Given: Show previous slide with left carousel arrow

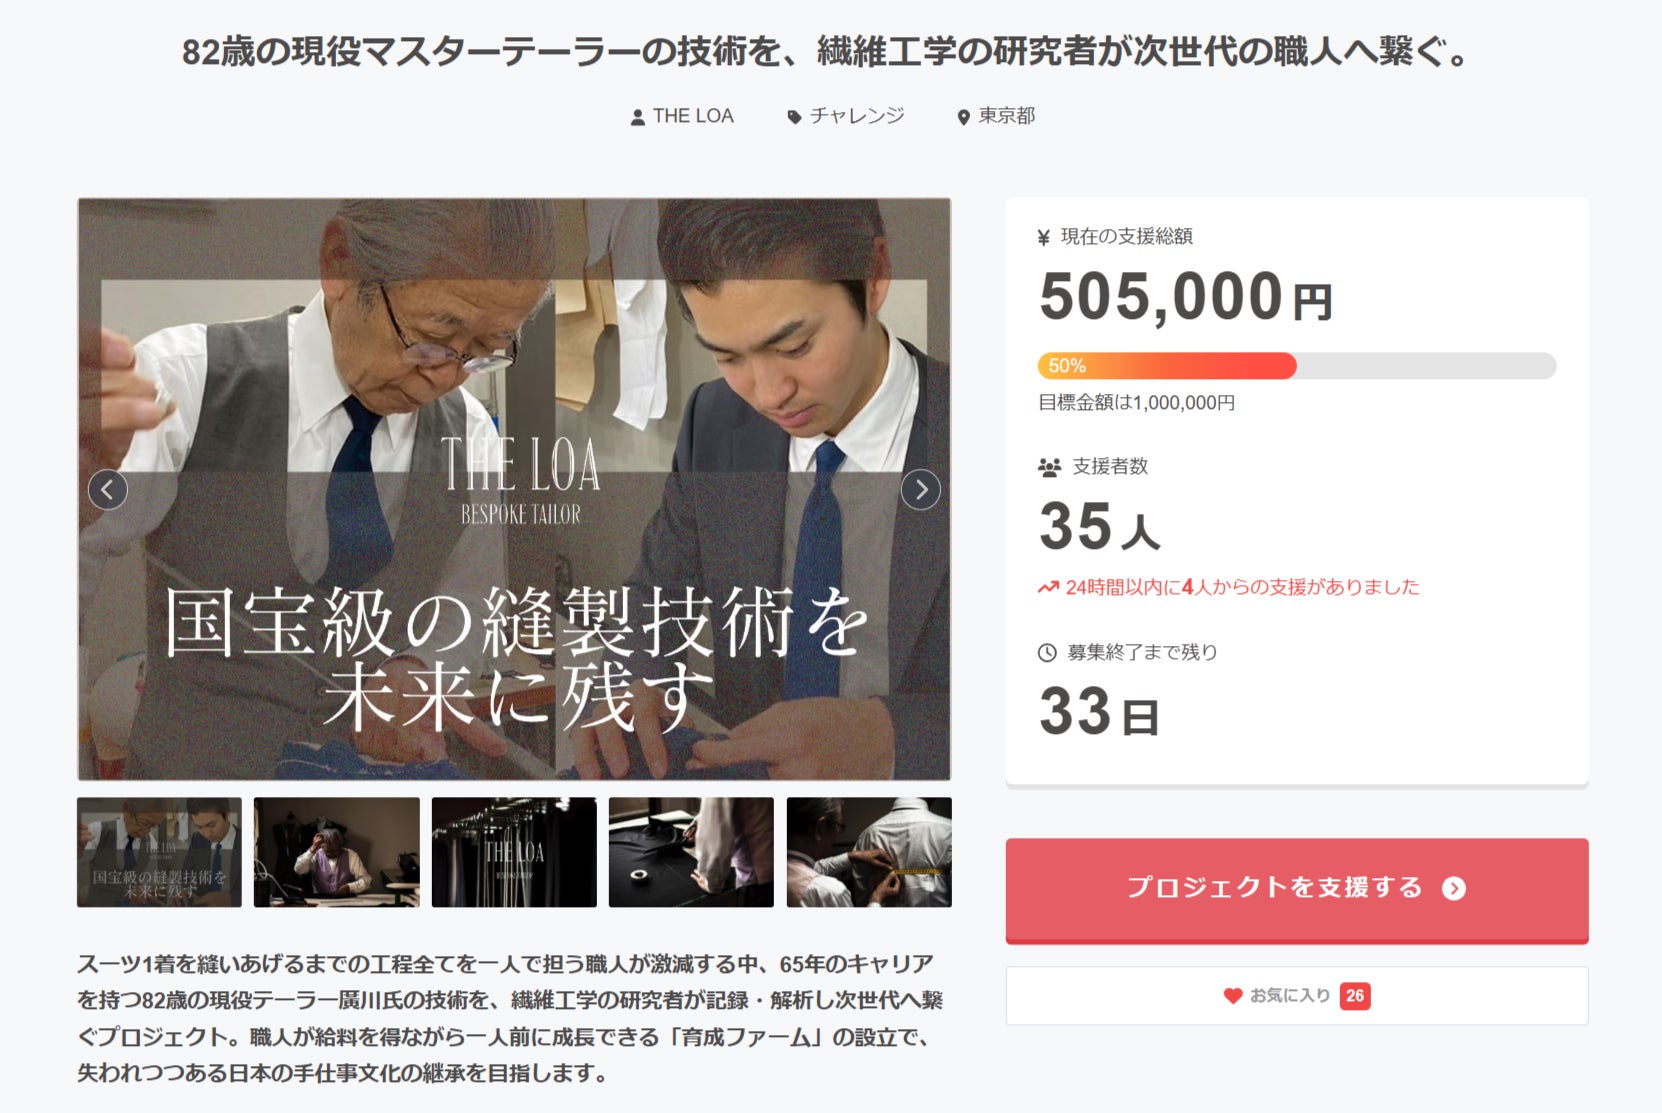Looking at the screenshot, I should click(108, 490).
